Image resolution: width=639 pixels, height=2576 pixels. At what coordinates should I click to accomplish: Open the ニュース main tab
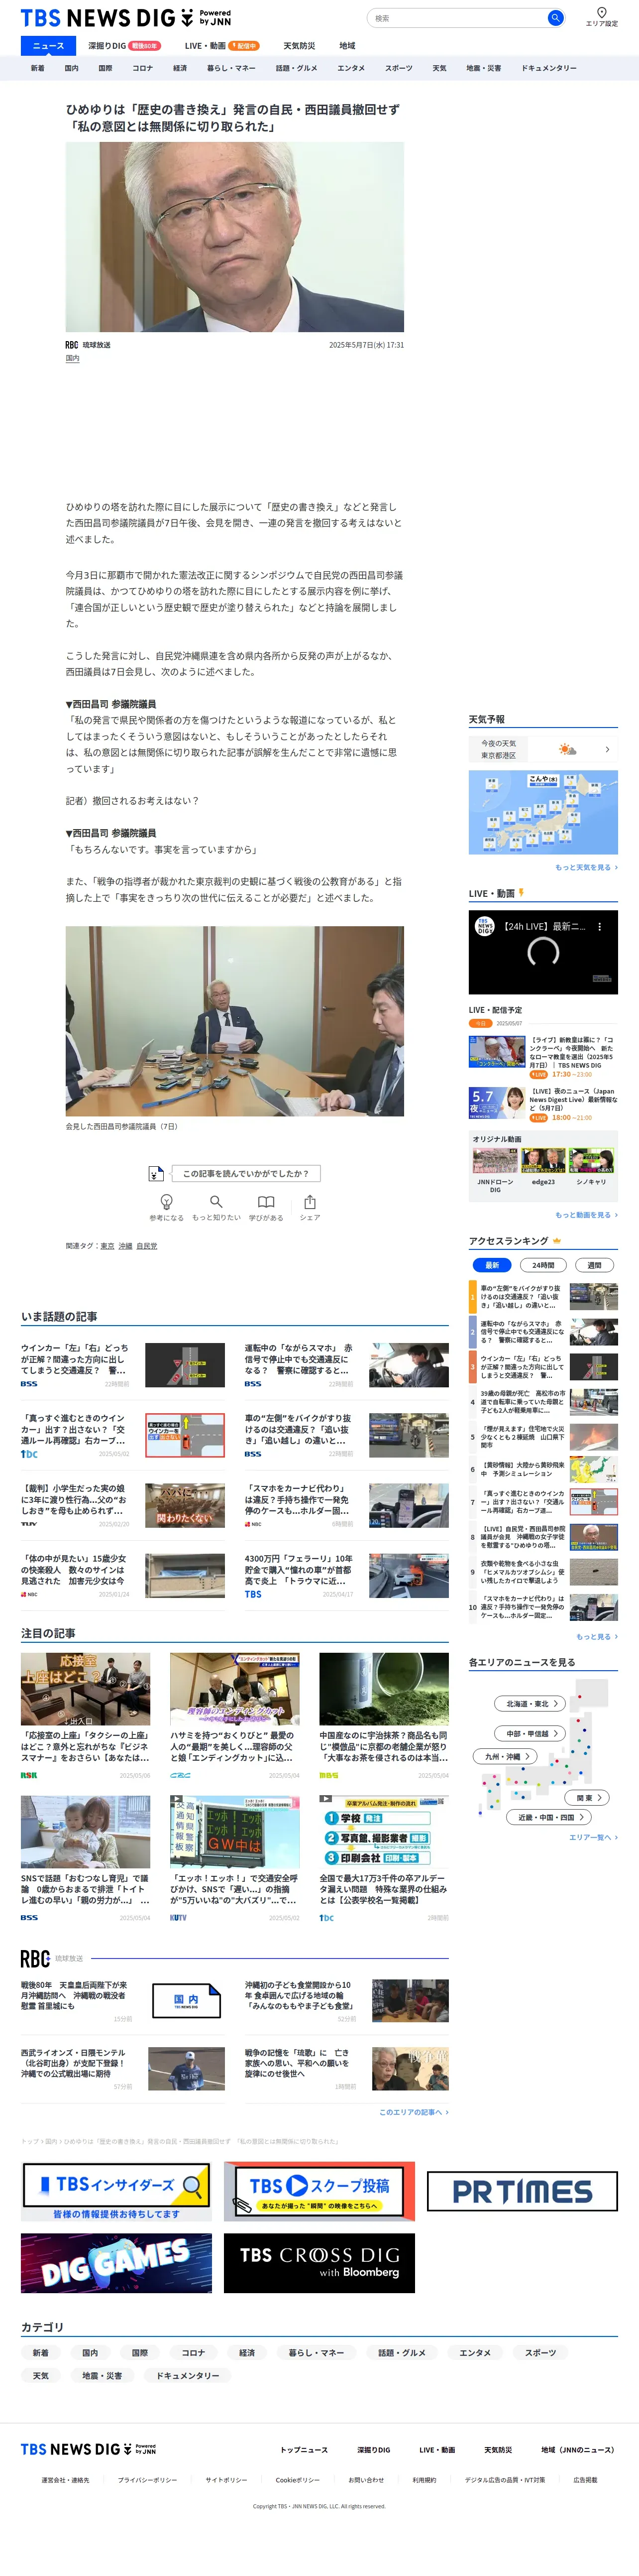point(48,46)
